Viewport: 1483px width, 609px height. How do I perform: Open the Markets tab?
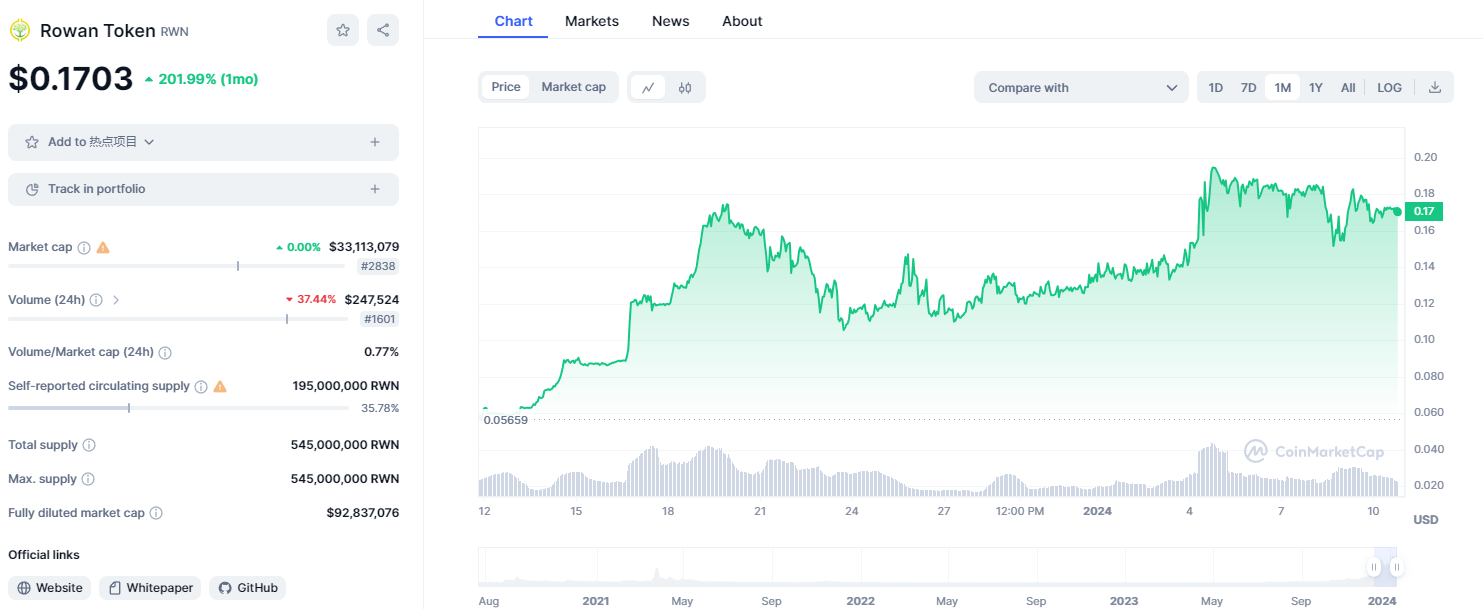(x=592, y=21)
